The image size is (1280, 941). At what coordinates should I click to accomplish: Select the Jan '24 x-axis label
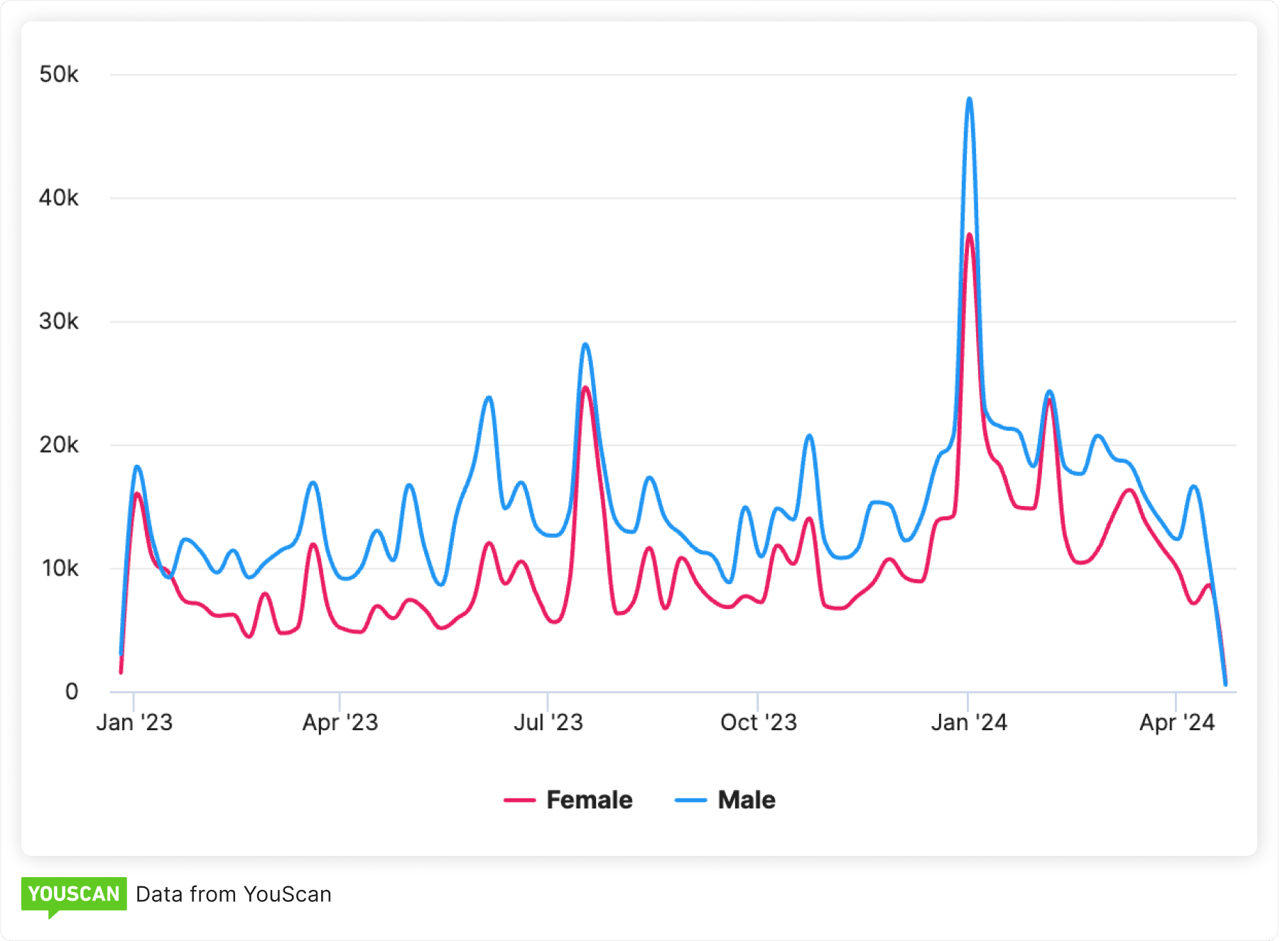point(968,723)
